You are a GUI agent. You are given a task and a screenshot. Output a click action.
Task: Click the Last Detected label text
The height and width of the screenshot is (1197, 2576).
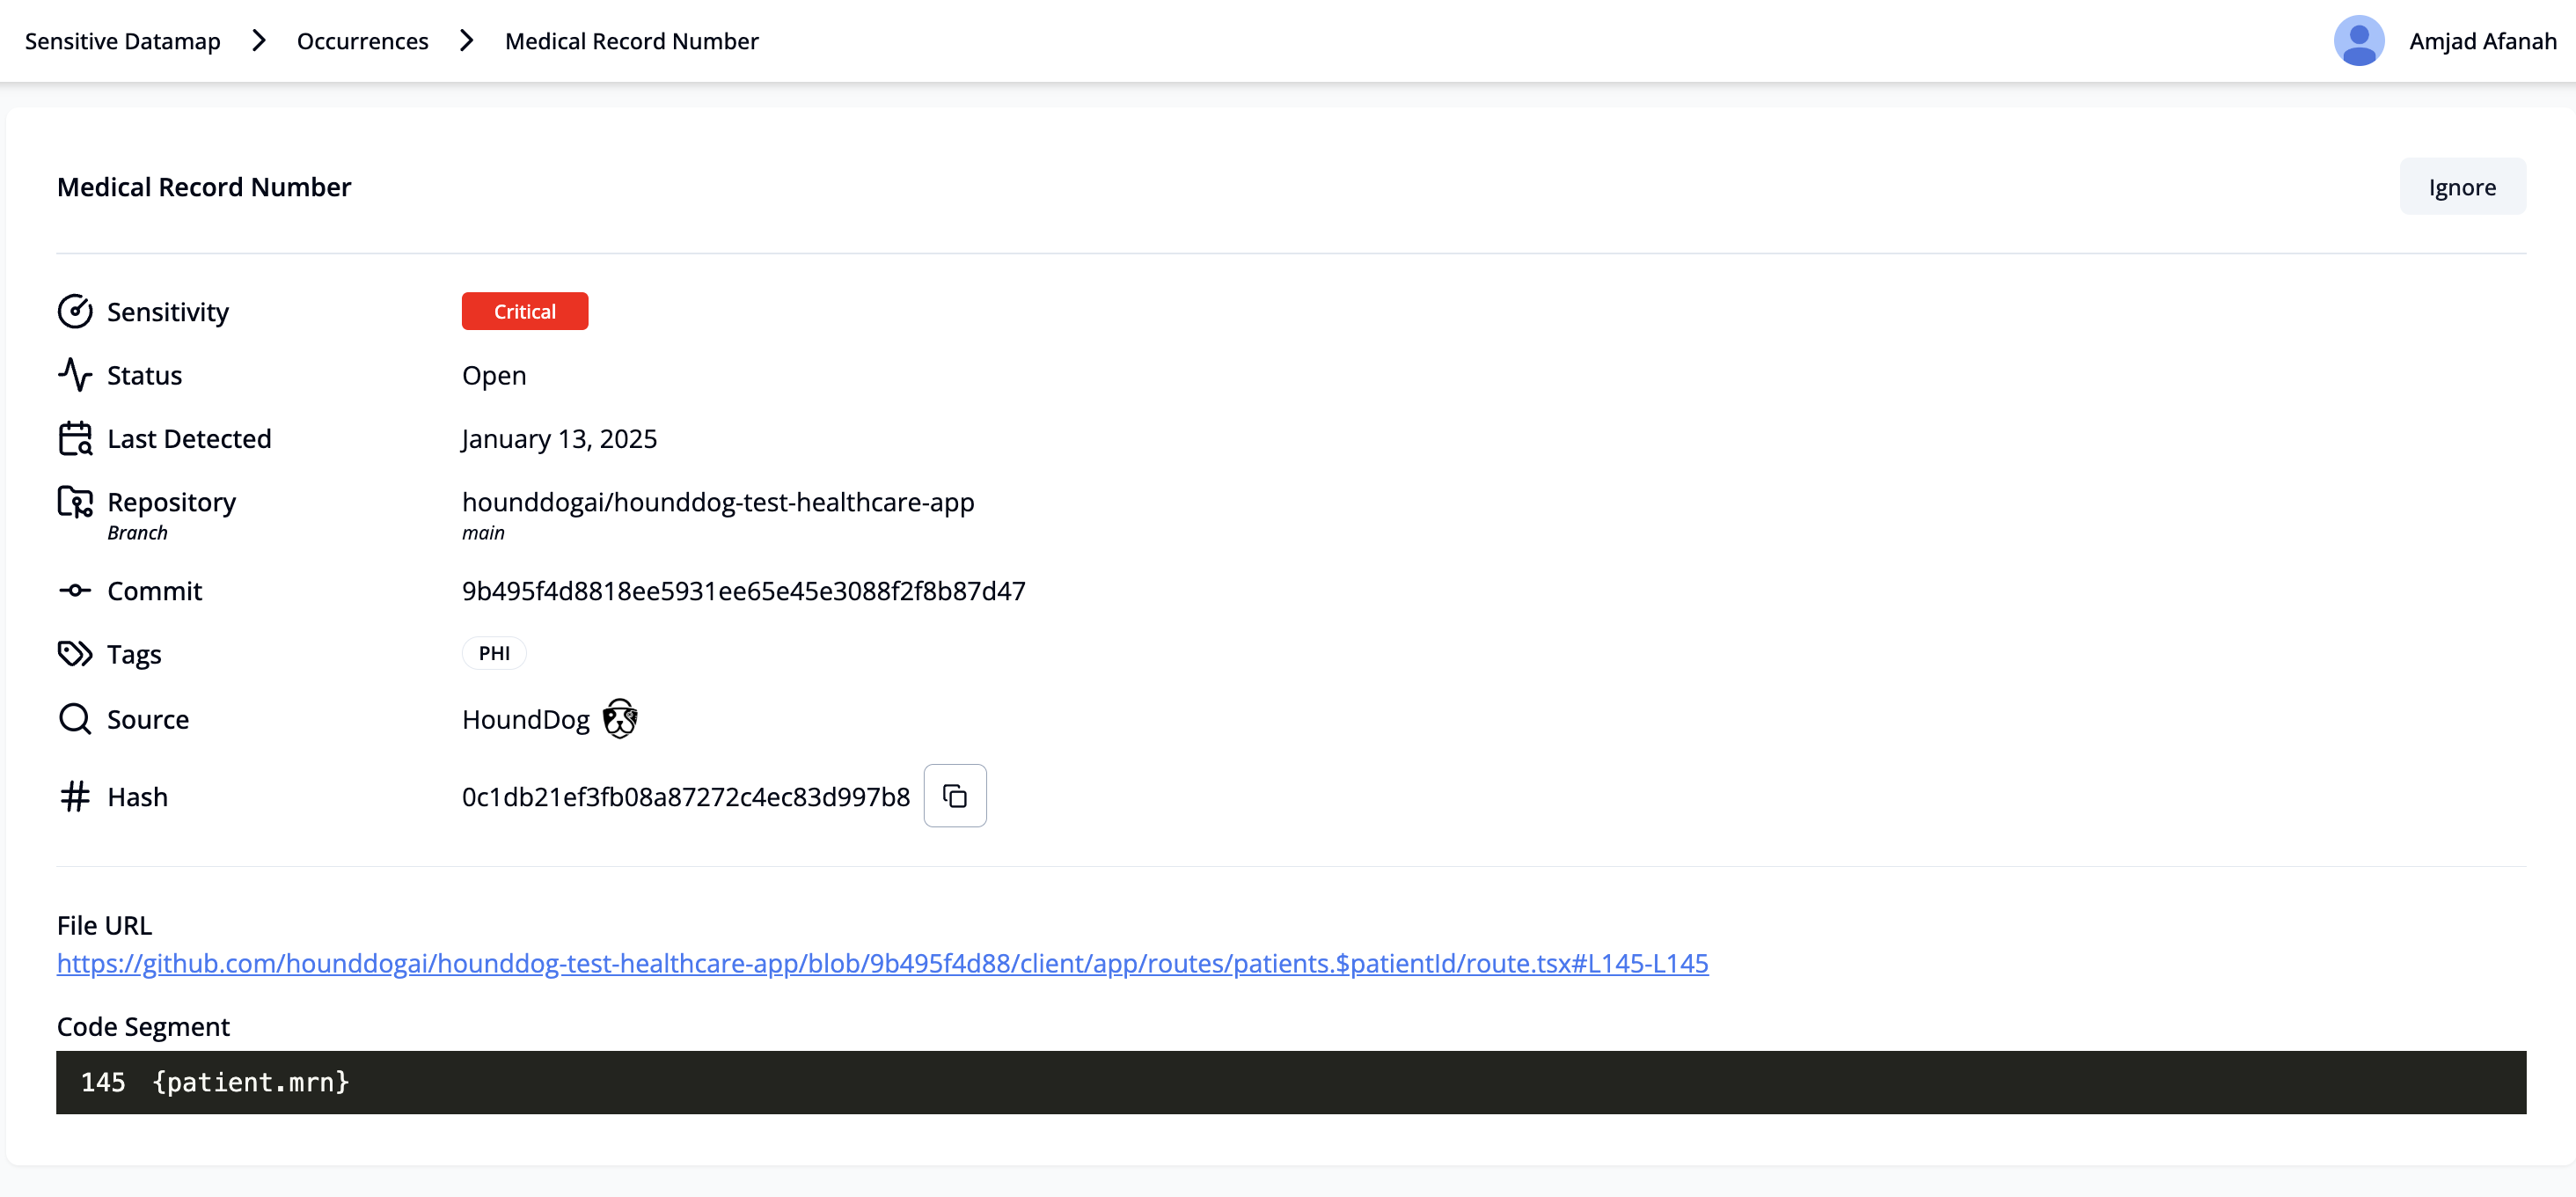[189, 439]
